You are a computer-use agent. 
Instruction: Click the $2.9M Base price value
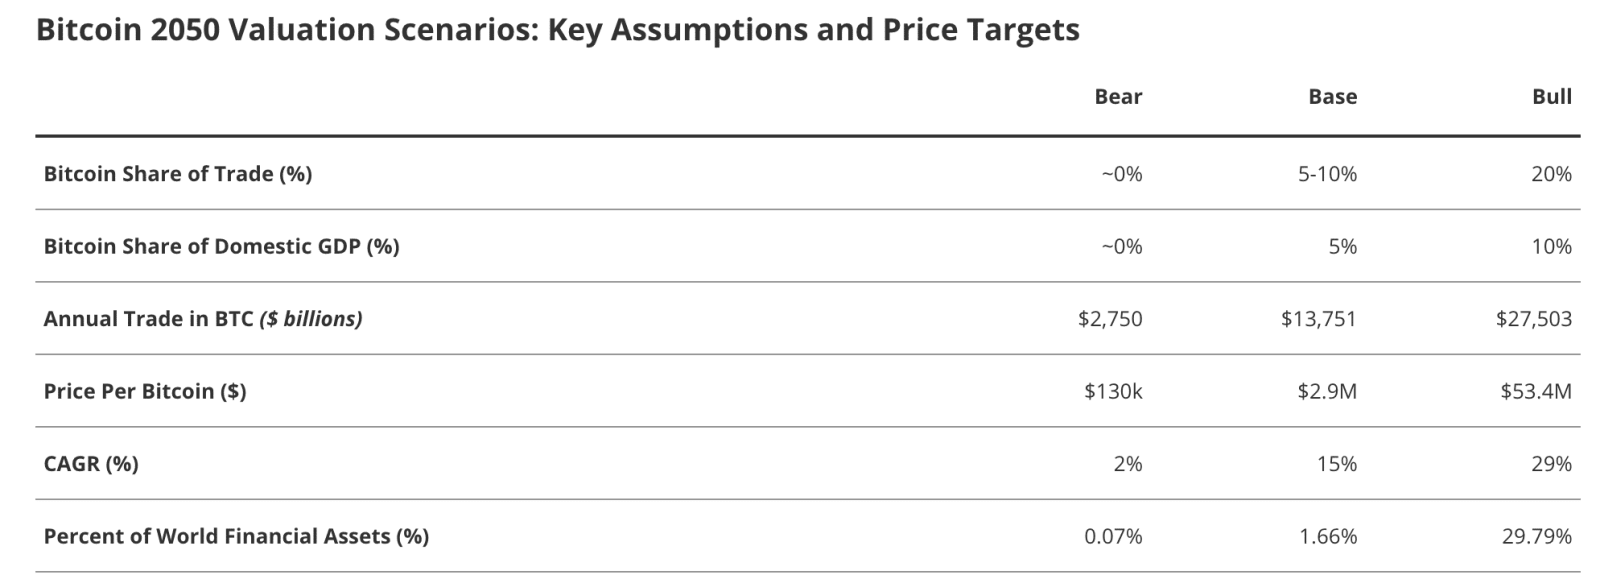(x=1327, y=391)
